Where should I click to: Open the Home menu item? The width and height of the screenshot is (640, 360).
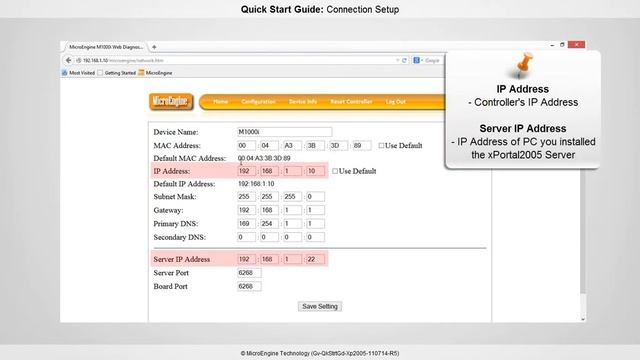coord(220,102)
